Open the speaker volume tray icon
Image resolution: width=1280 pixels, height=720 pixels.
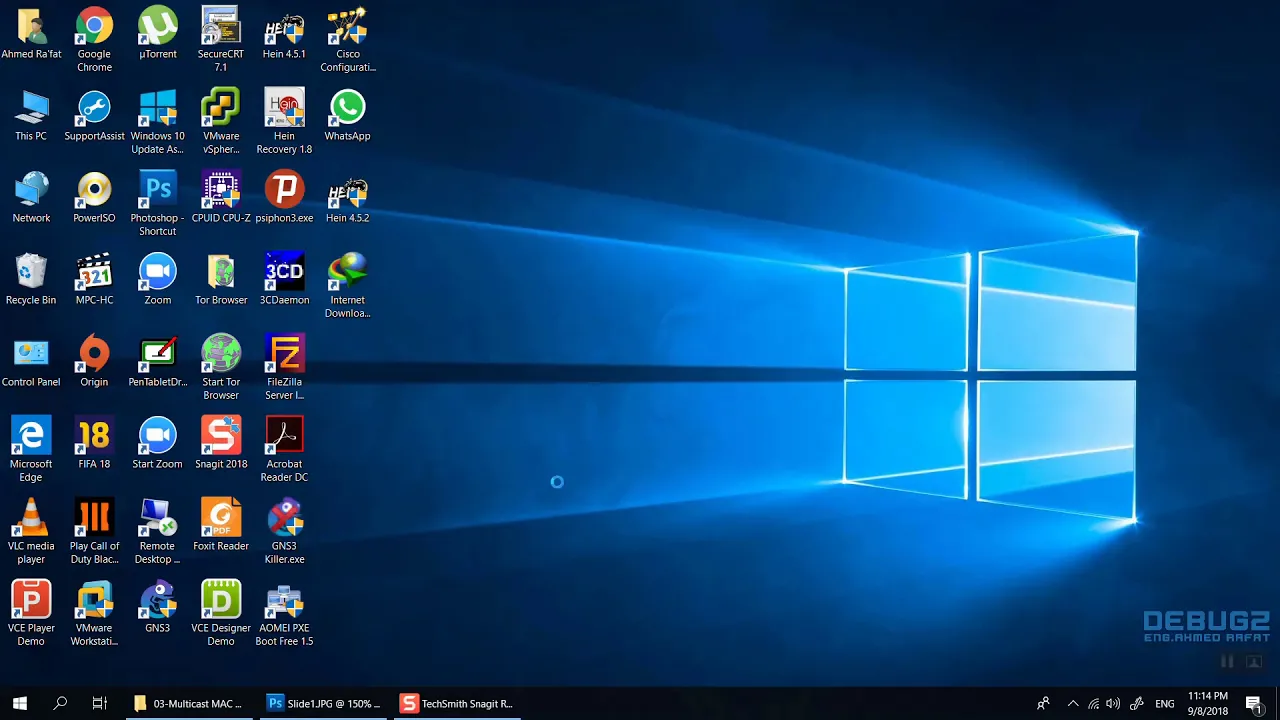tap(1113, 703)
